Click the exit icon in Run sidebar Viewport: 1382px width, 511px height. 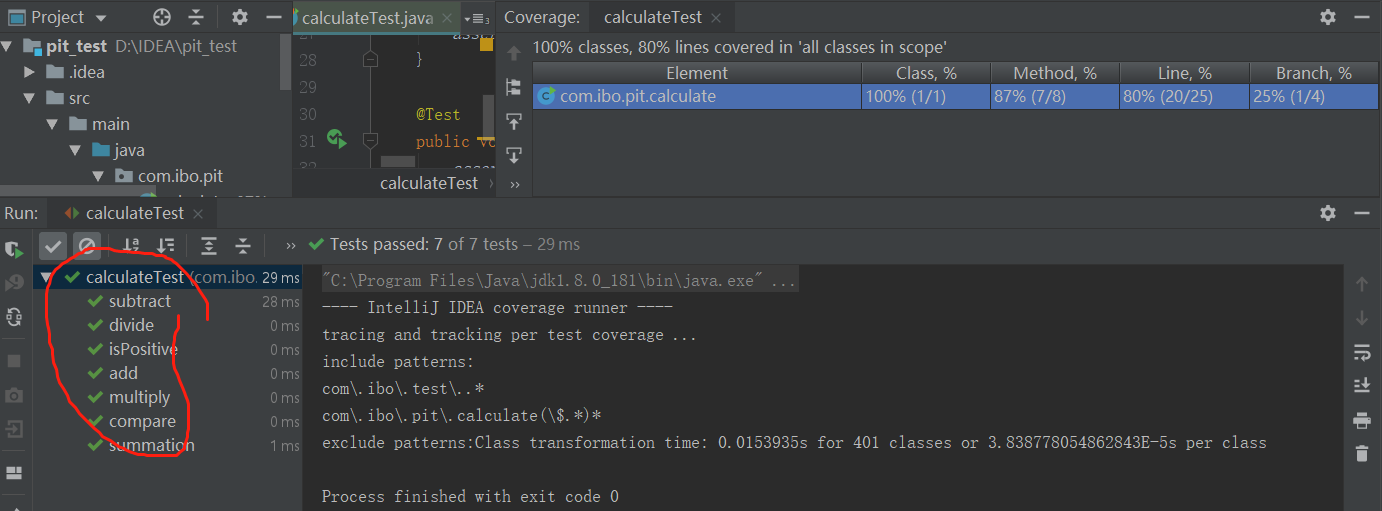[x=14, y=429]
